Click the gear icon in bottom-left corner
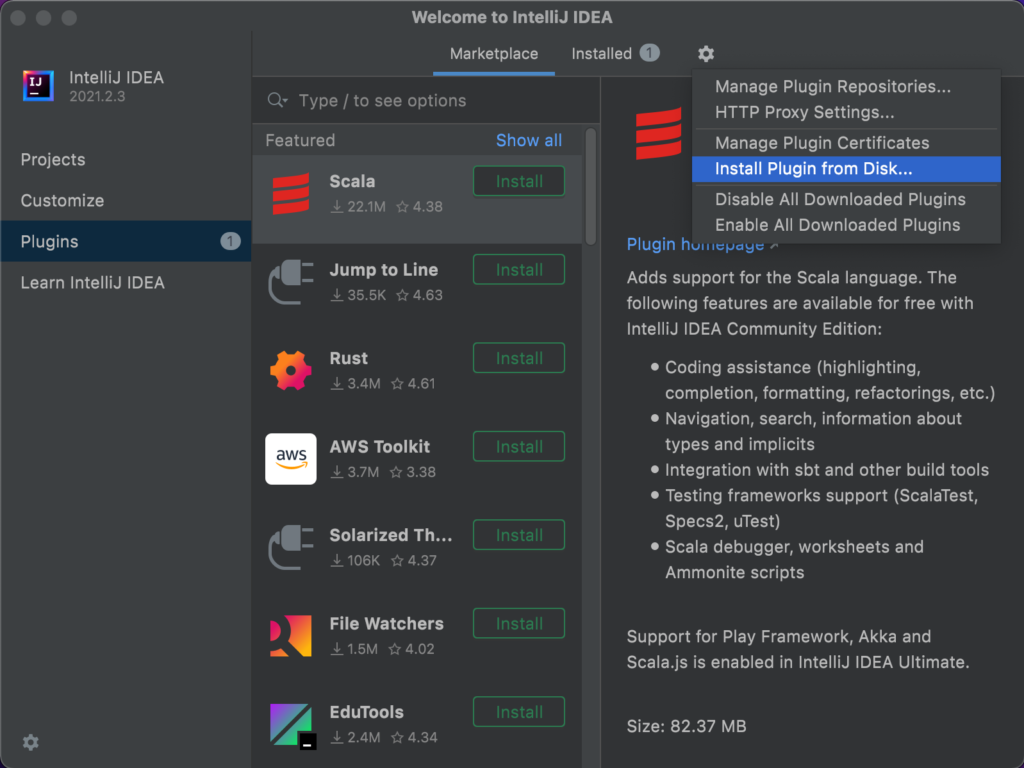 point(30,742)
